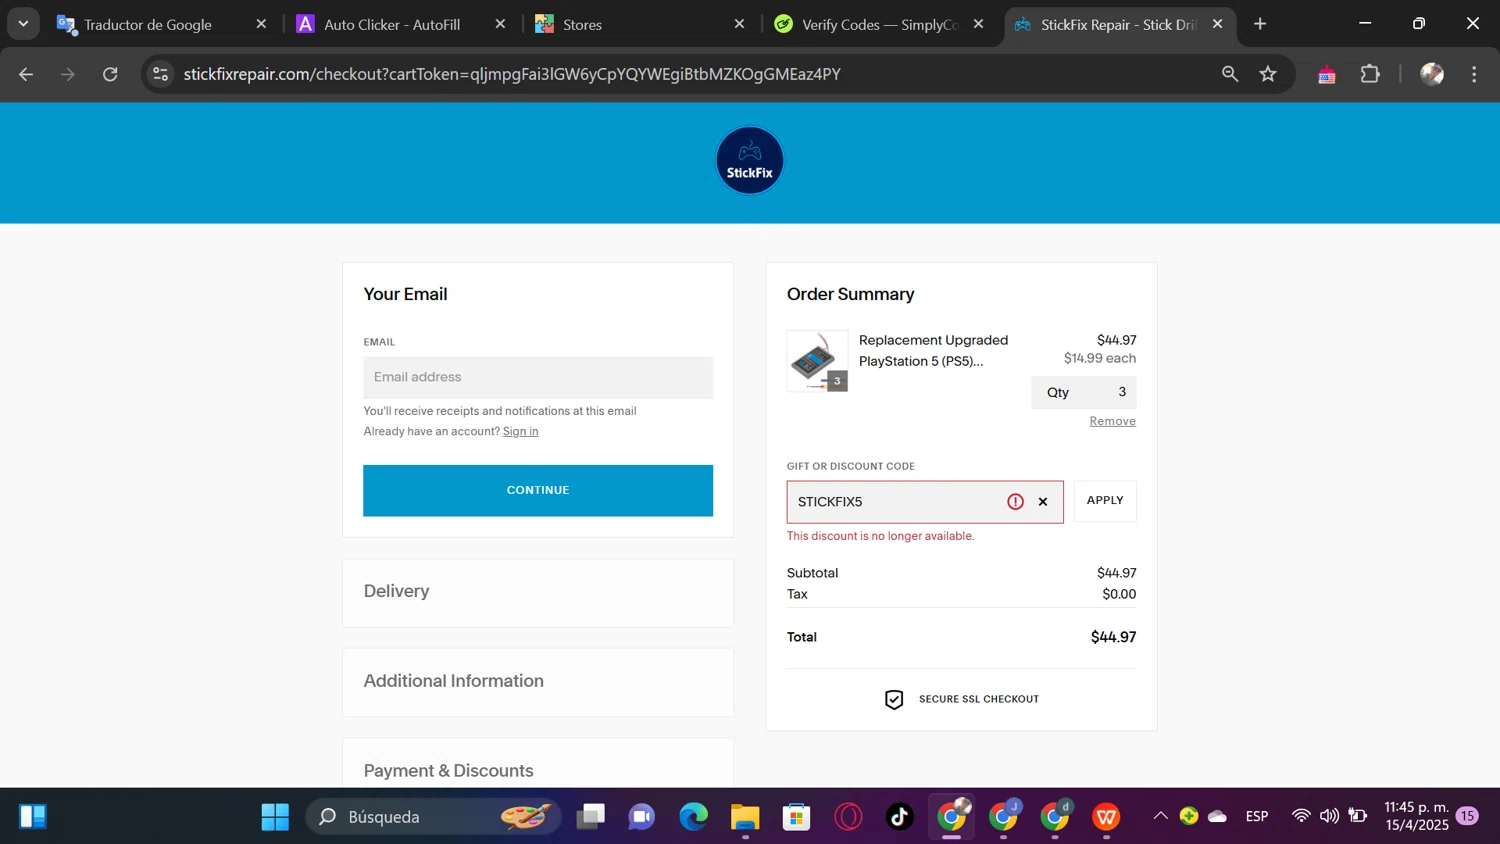
Task: Select the StickFix Repair tab
Action: pos(1118,24)
